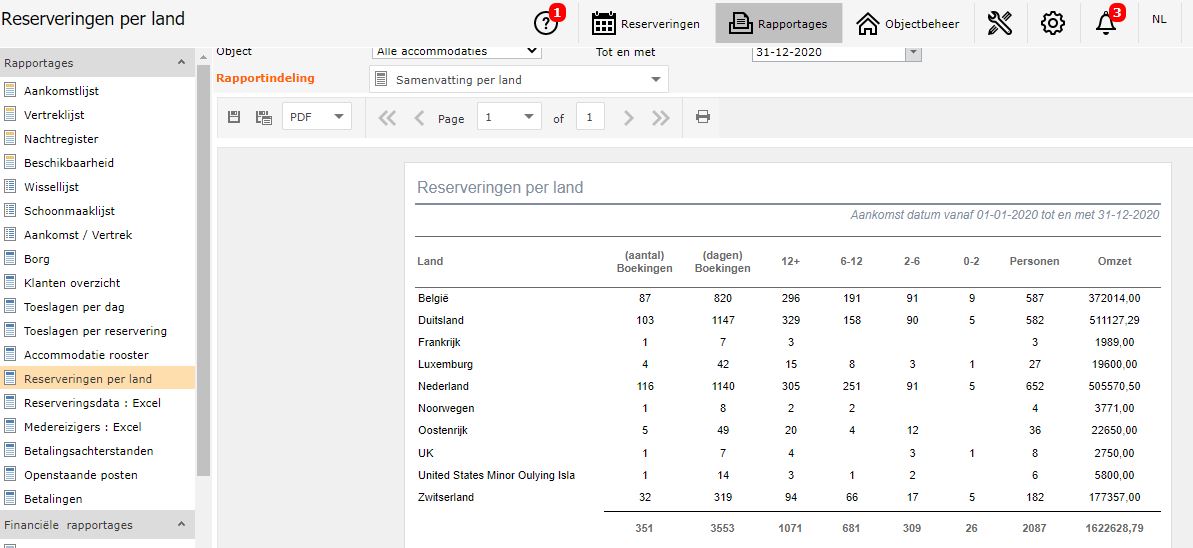
Task: Select Toeslagen per reservering report
Action: 95,330
